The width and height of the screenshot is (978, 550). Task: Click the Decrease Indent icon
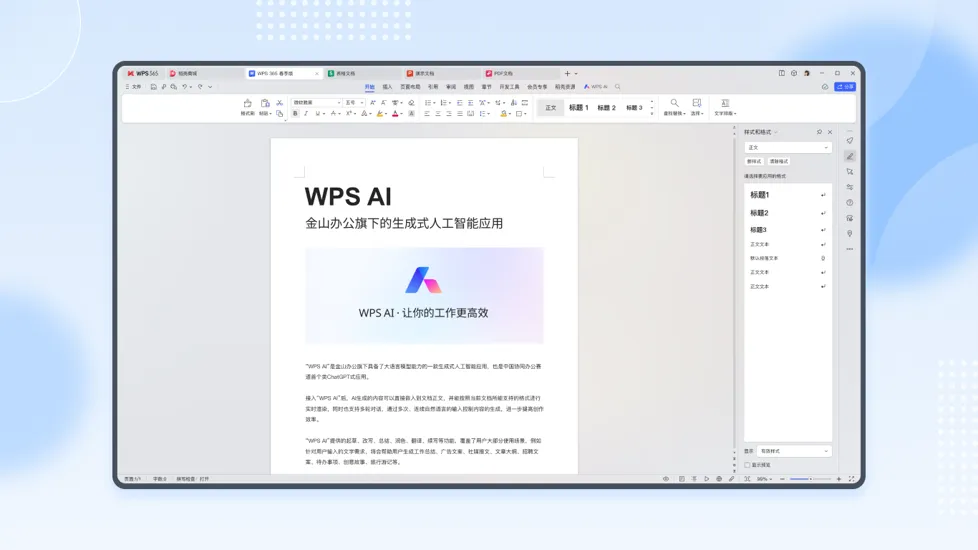[460, 103]
